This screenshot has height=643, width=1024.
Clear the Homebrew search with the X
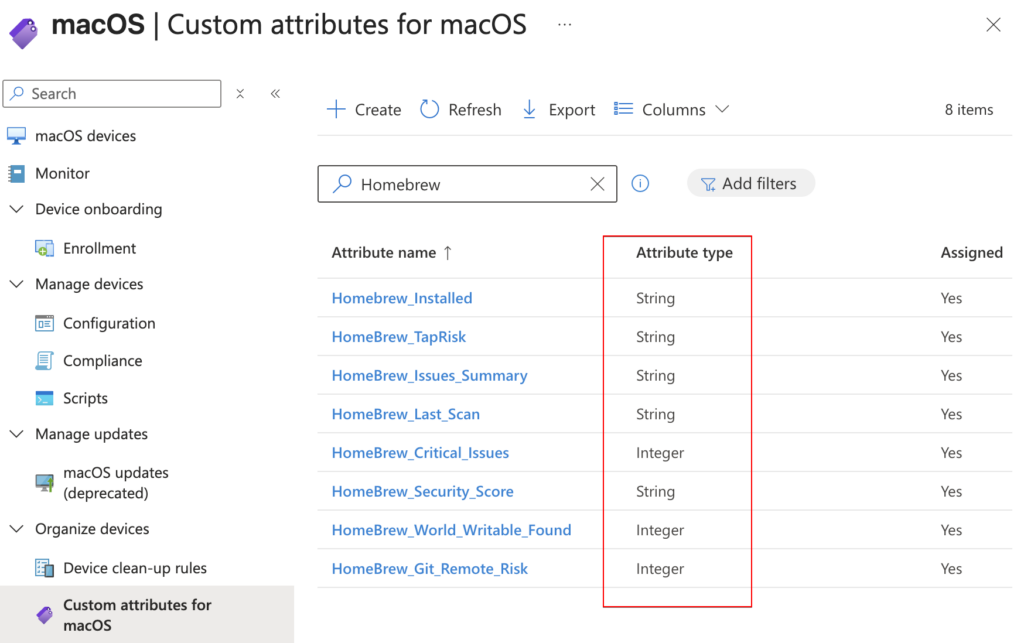[597, 184]
